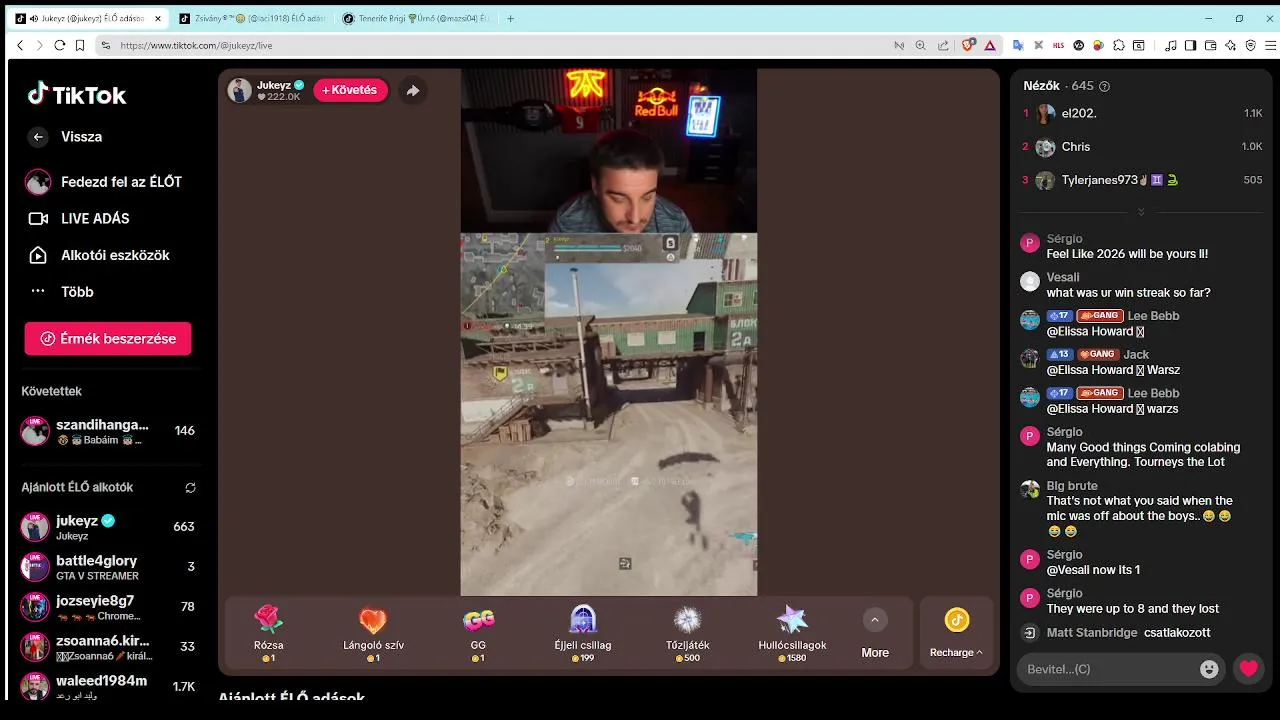This screenshot has width=1280, height=720.
Task: Click the site settings icon in the address bar
Action: pyautogui.click(x=105, y=45)
